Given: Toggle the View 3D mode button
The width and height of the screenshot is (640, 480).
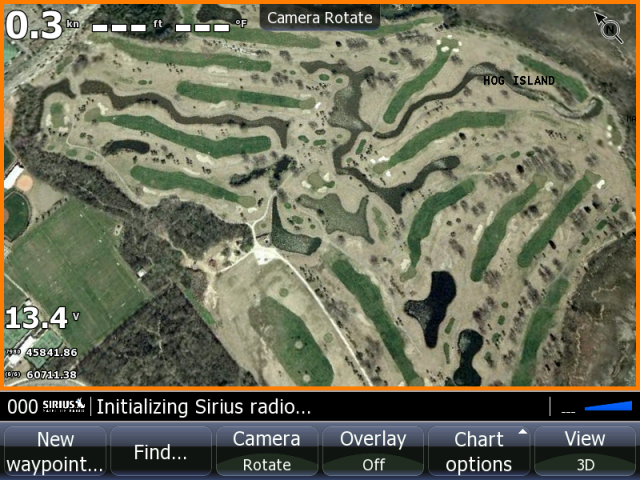Looking at the screenshot, I should pyautogui.click(x=584, y=451).
